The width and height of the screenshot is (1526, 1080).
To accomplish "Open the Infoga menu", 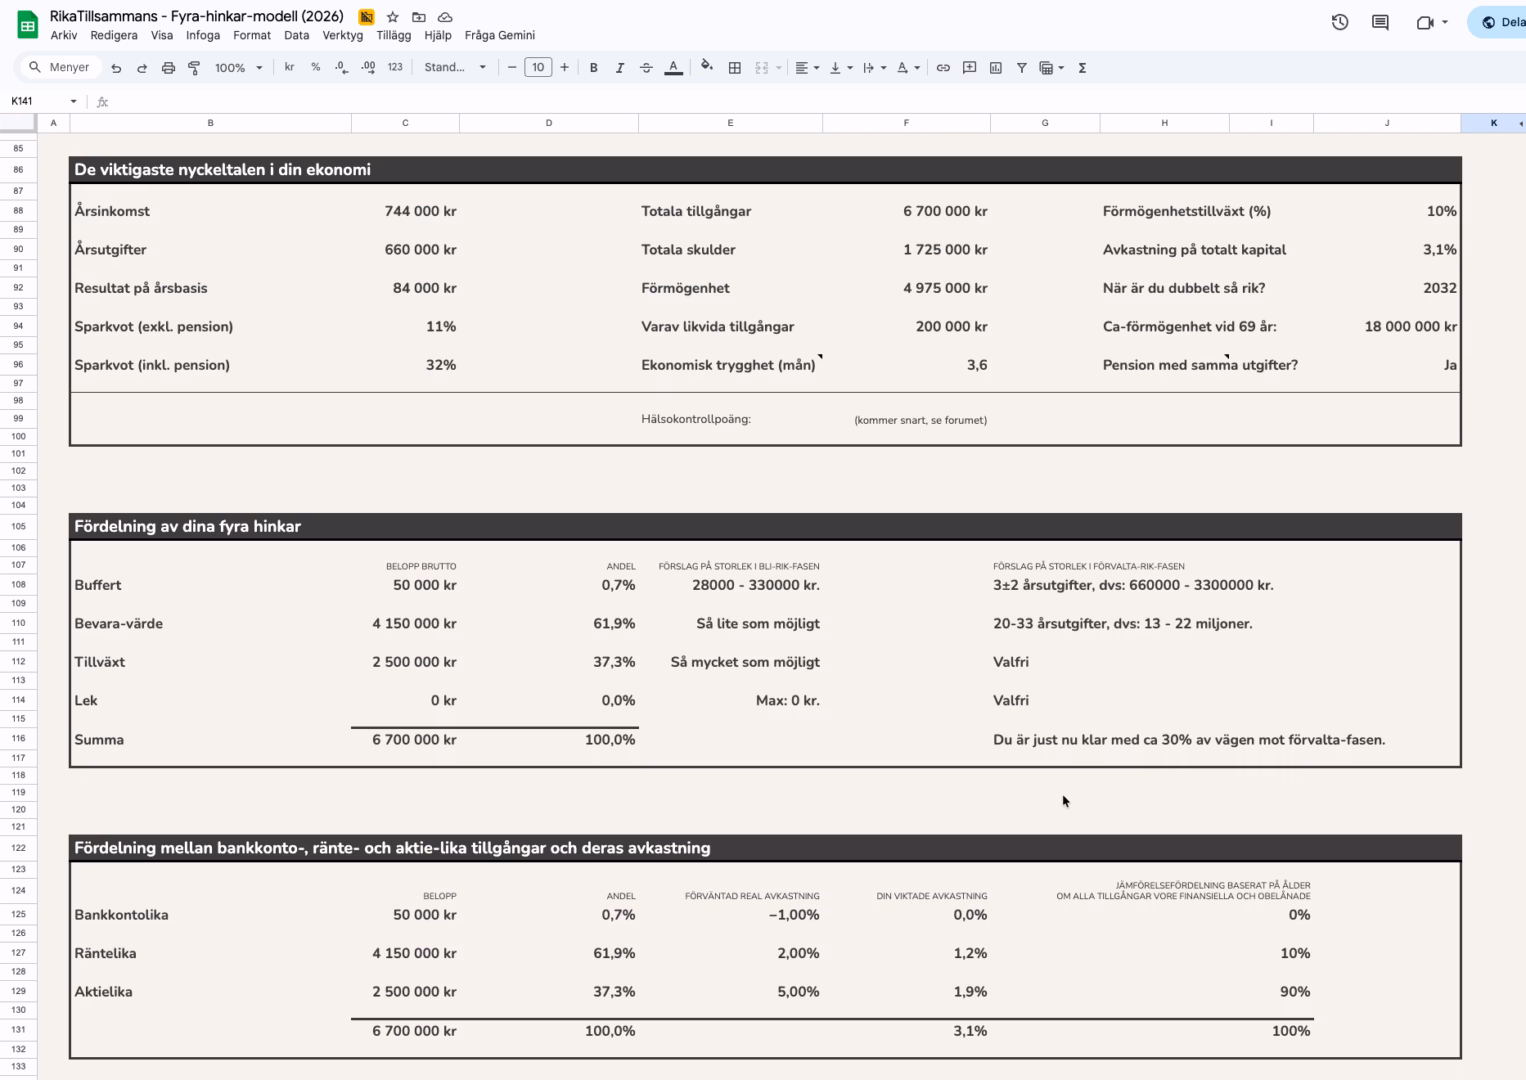I will [203, 35].
